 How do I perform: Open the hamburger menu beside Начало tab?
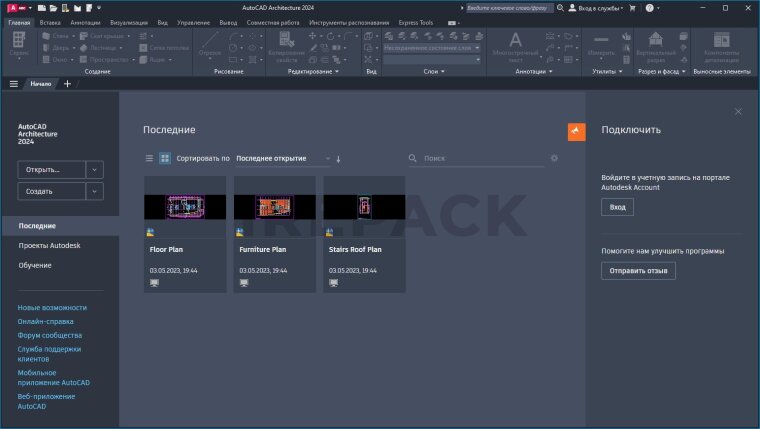tap(13, 84)
